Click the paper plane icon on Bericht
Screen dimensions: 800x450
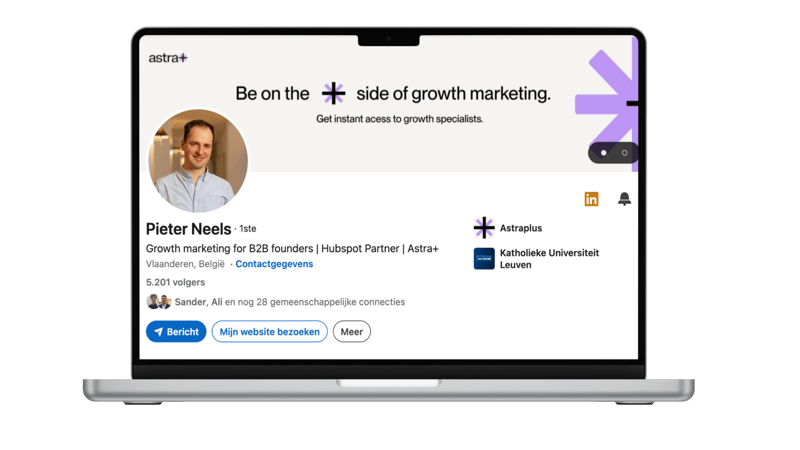point(158,332)
